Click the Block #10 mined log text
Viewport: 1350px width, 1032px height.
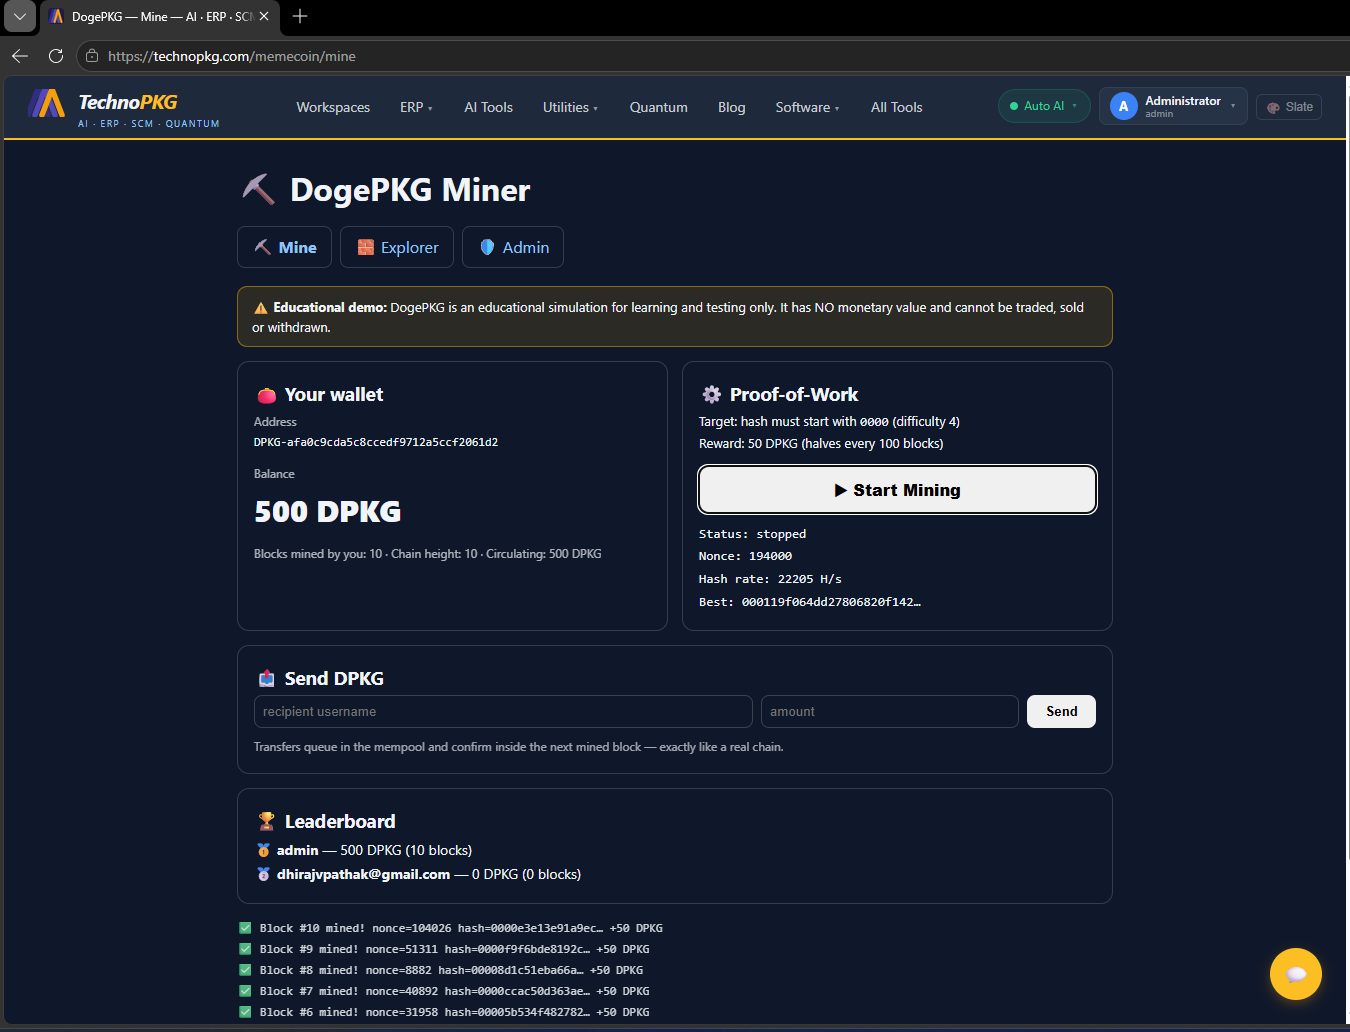pyautogui.click(x=461, y=928)
